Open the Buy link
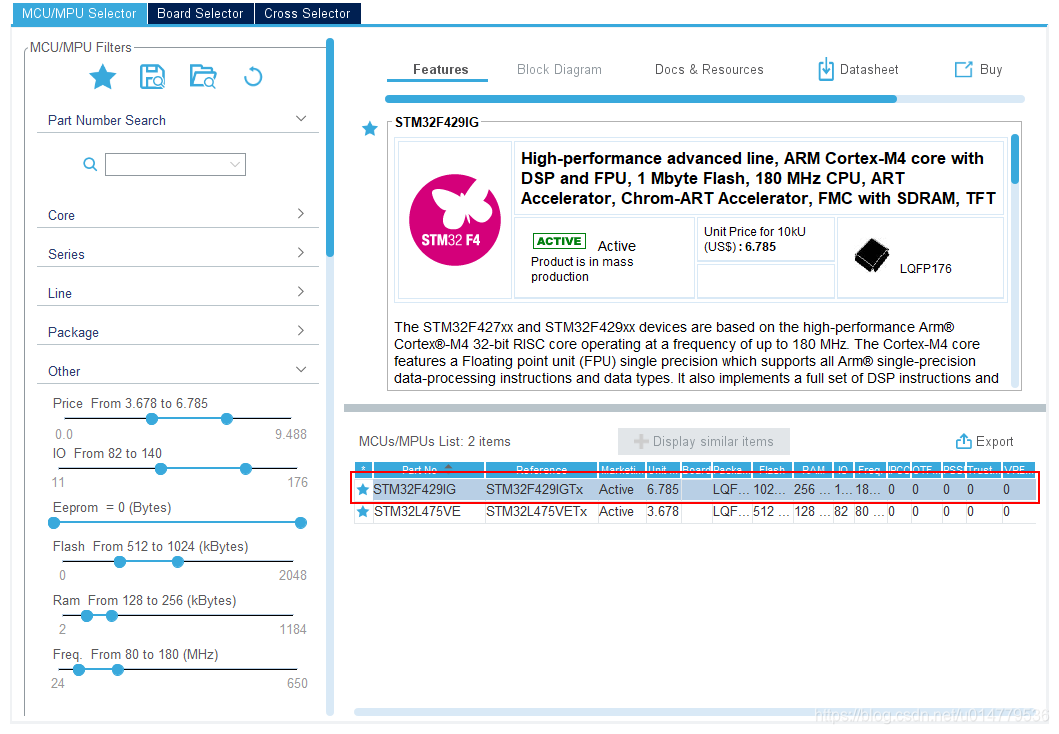1059x734 pixels. coord(978,70)
